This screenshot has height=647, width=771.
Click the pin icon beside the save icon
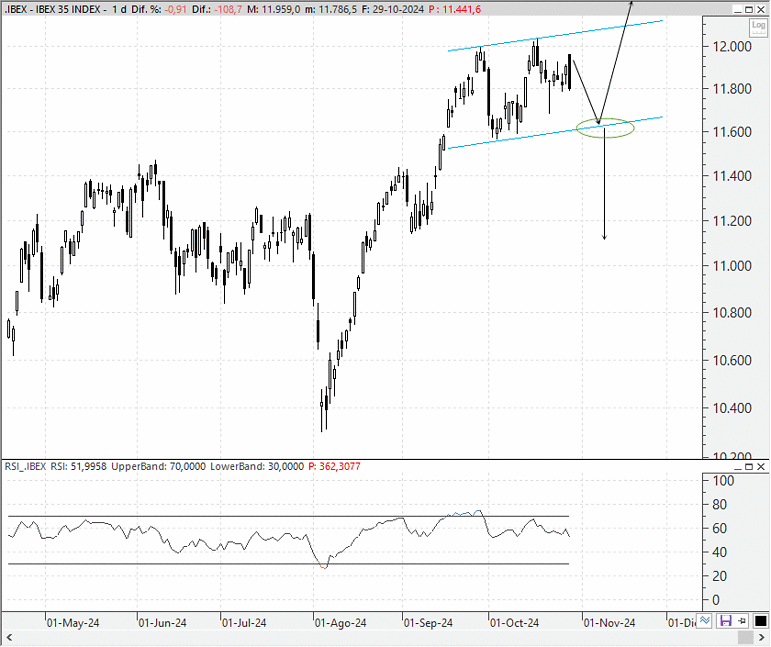pyautogui.click(x=742, y=620)
